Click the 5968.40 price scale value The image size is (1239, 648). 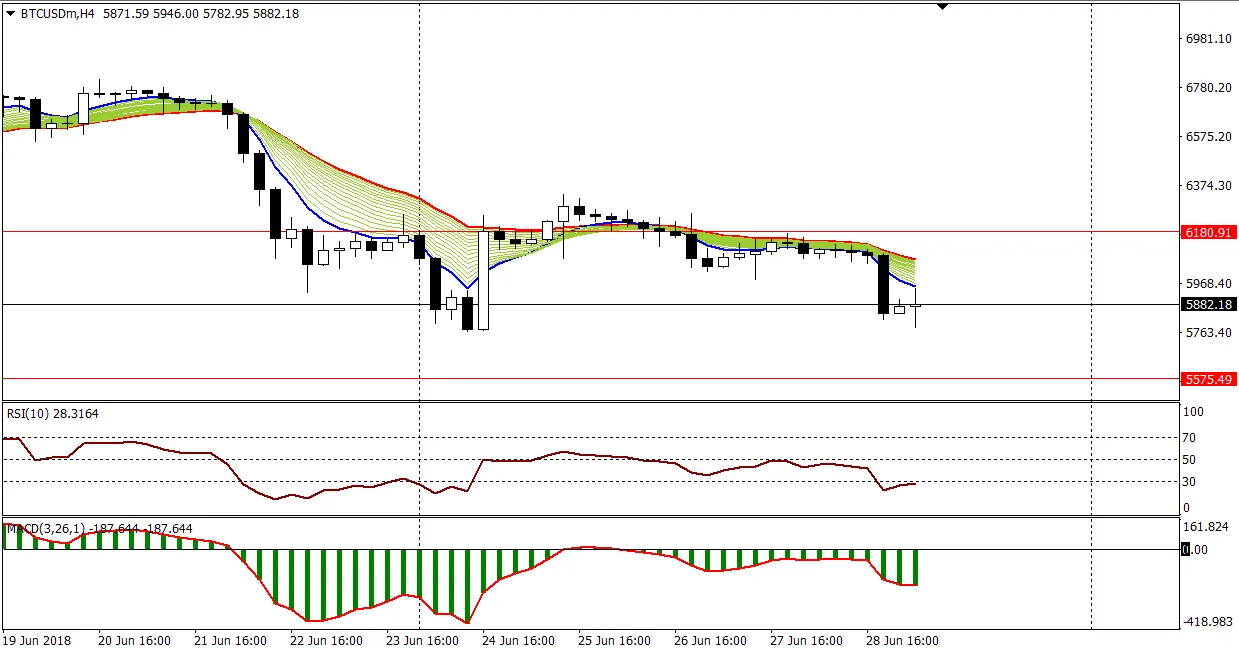pos(1207,283)
